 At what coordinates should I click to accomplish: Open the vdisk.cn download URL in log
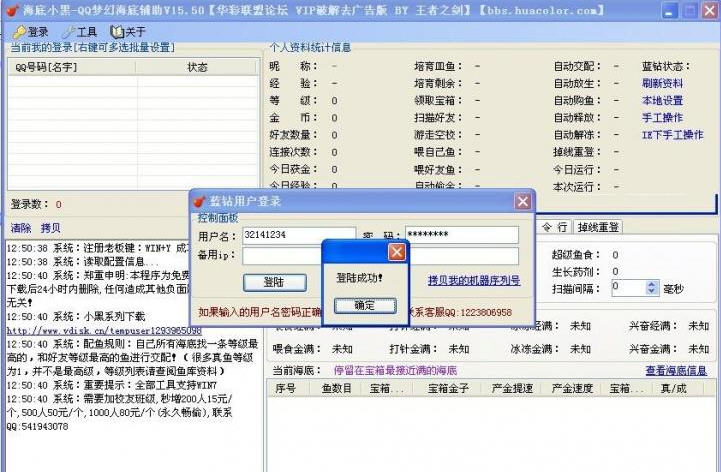[104, 330]
